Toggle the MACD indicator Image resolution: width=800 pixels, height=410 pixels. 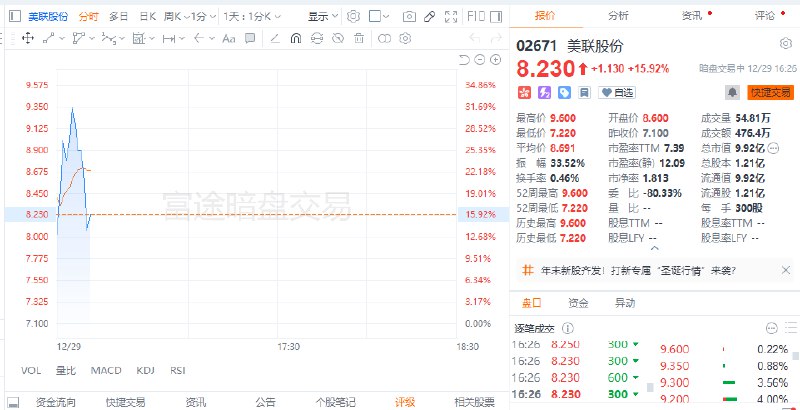tap(106, 371)
